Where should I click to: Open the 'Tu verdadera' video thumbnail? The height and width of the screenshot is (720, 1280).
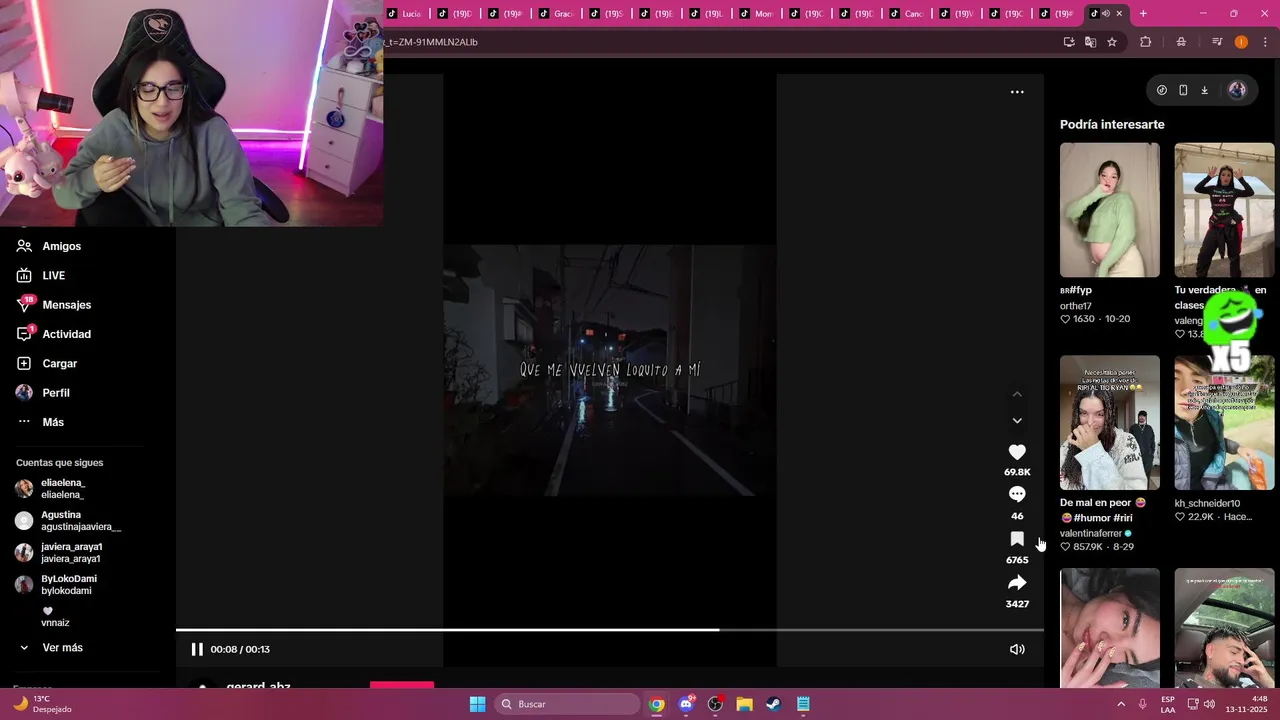click(1224, 210)
